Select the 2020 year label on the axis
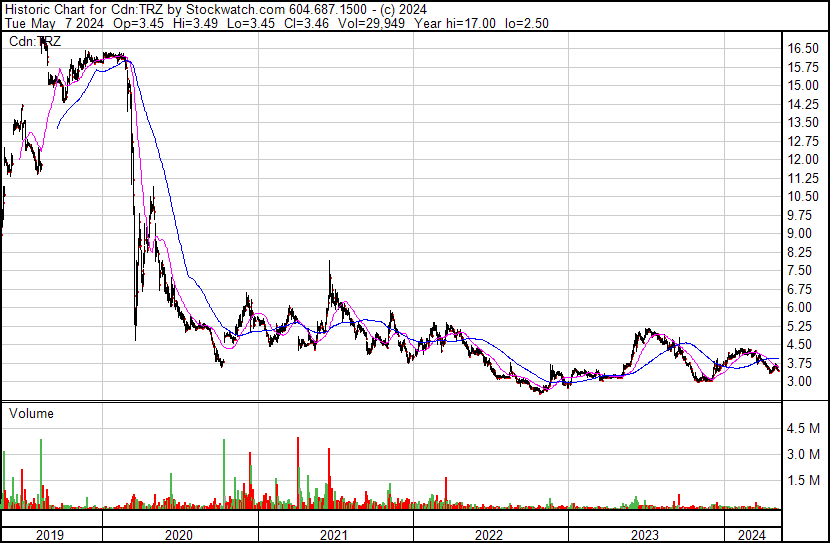The width and height of the screenshot is (830, 543). [x=179, y=535]
